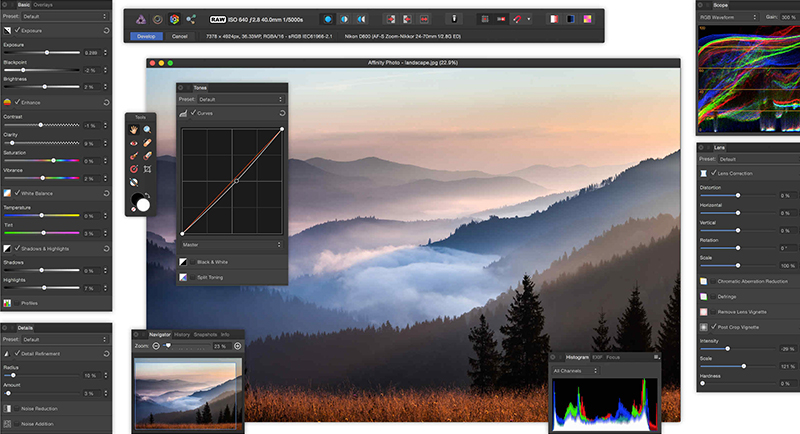Switch to the Photo persona icon

click(x=141, y=19)
